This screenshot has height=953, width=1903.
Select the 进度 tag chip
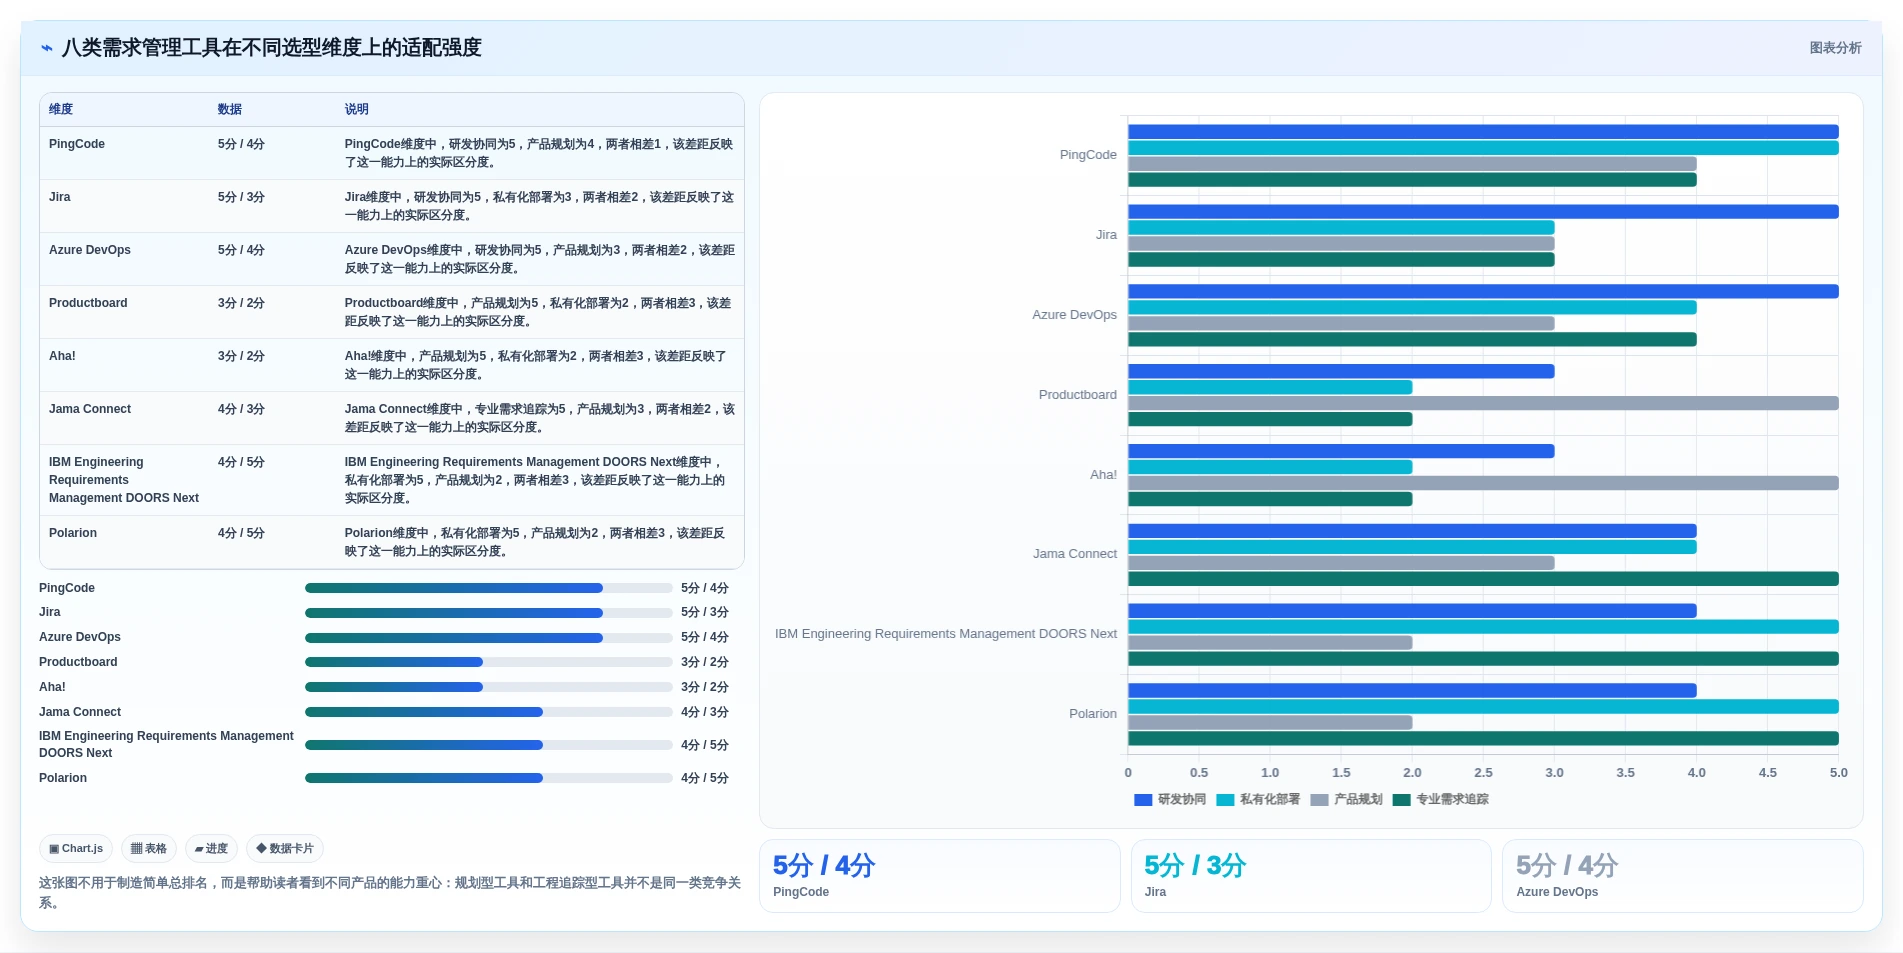pyautogui.click(x=211, y=849)
